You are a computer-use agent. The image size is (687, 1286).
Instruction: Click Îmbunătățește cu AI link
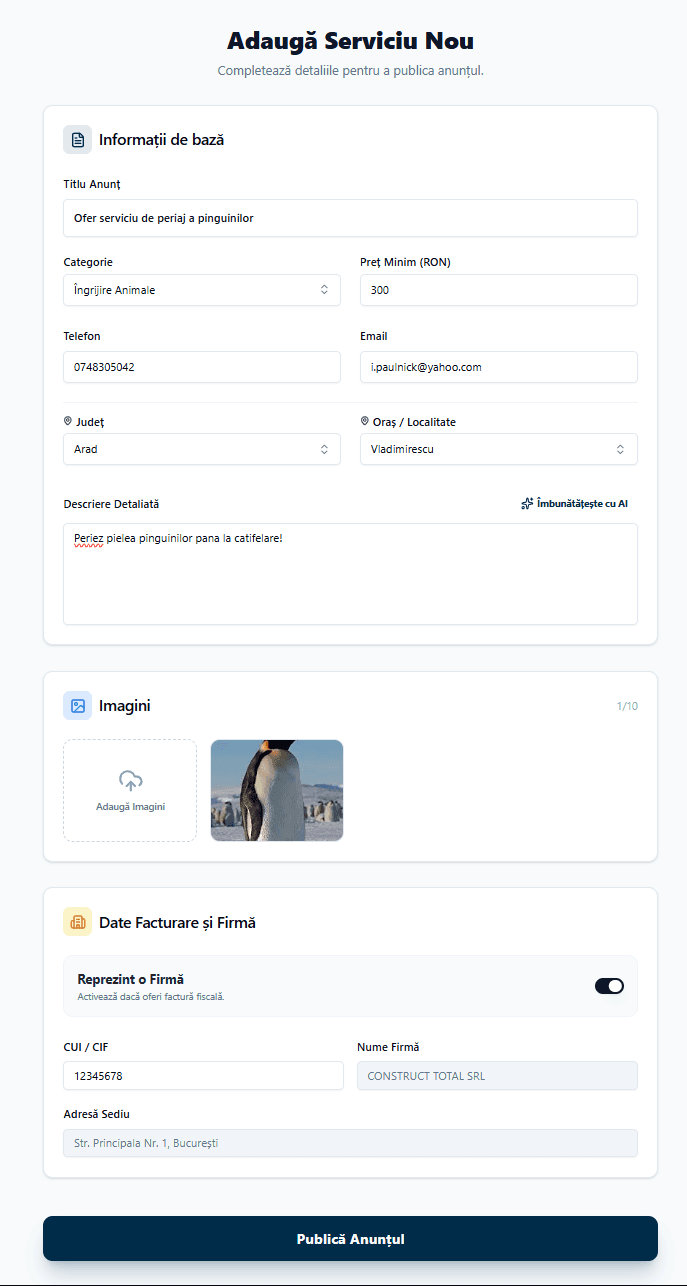tap(581, 504)
